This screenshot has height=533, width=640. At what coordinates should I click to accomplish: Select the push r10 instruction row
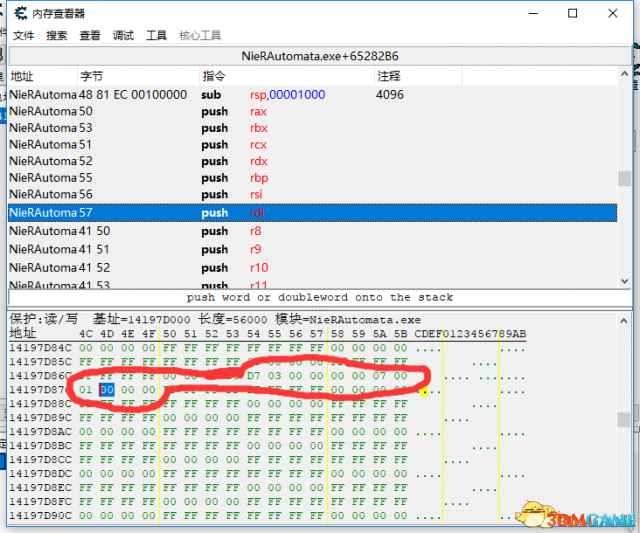(x=313, y=268)
